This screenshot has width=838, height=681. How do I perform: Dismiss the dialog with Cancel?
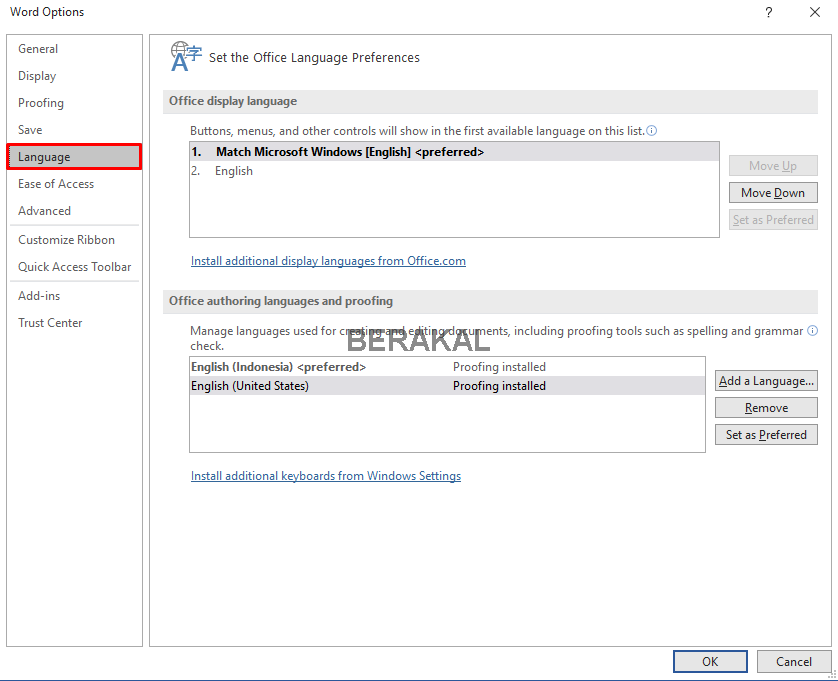point(794,662)
